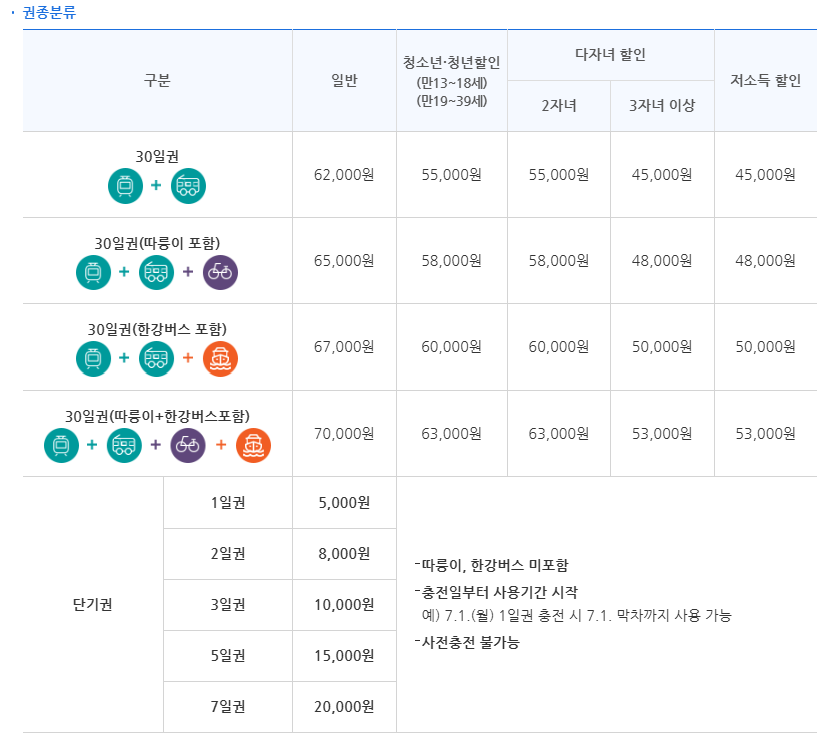Select the 저소득 할인 header cell
The height and width of the screenshot is (744, 834).
(765, 81)
